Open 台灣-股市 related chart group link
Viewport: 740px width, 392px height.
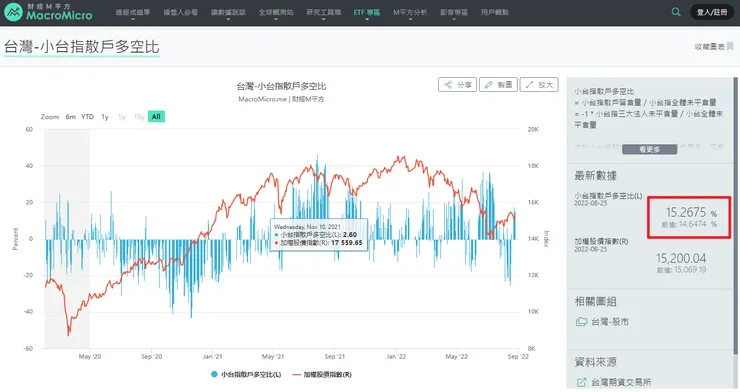610,322
